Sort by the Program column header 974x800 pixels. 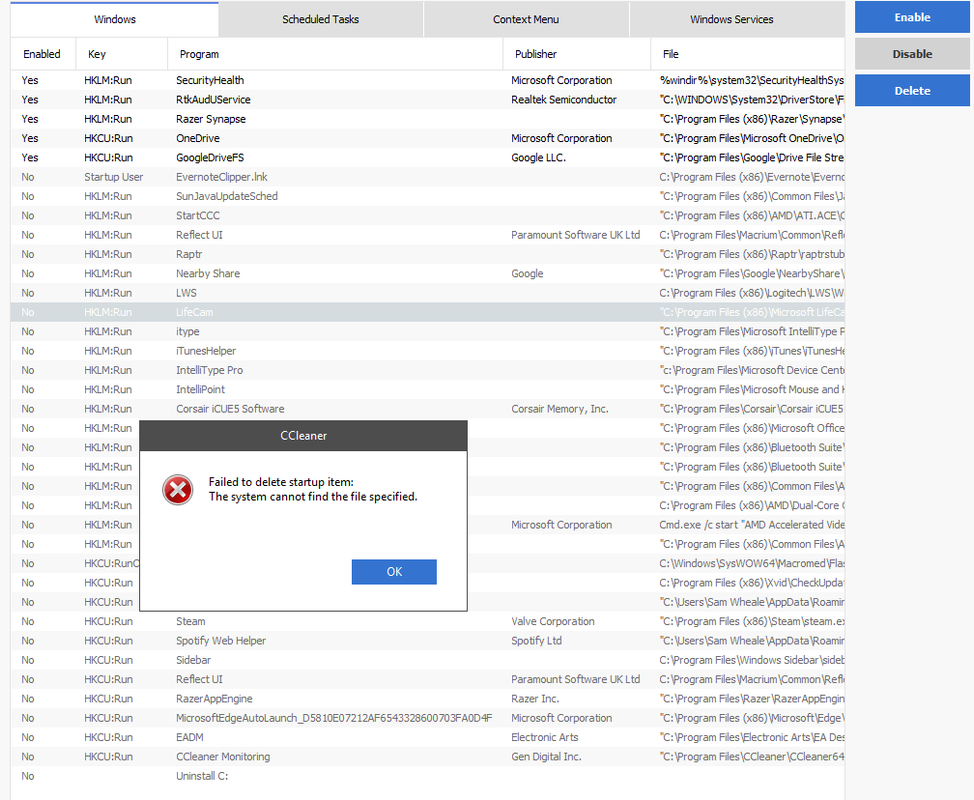pos(335,54)
